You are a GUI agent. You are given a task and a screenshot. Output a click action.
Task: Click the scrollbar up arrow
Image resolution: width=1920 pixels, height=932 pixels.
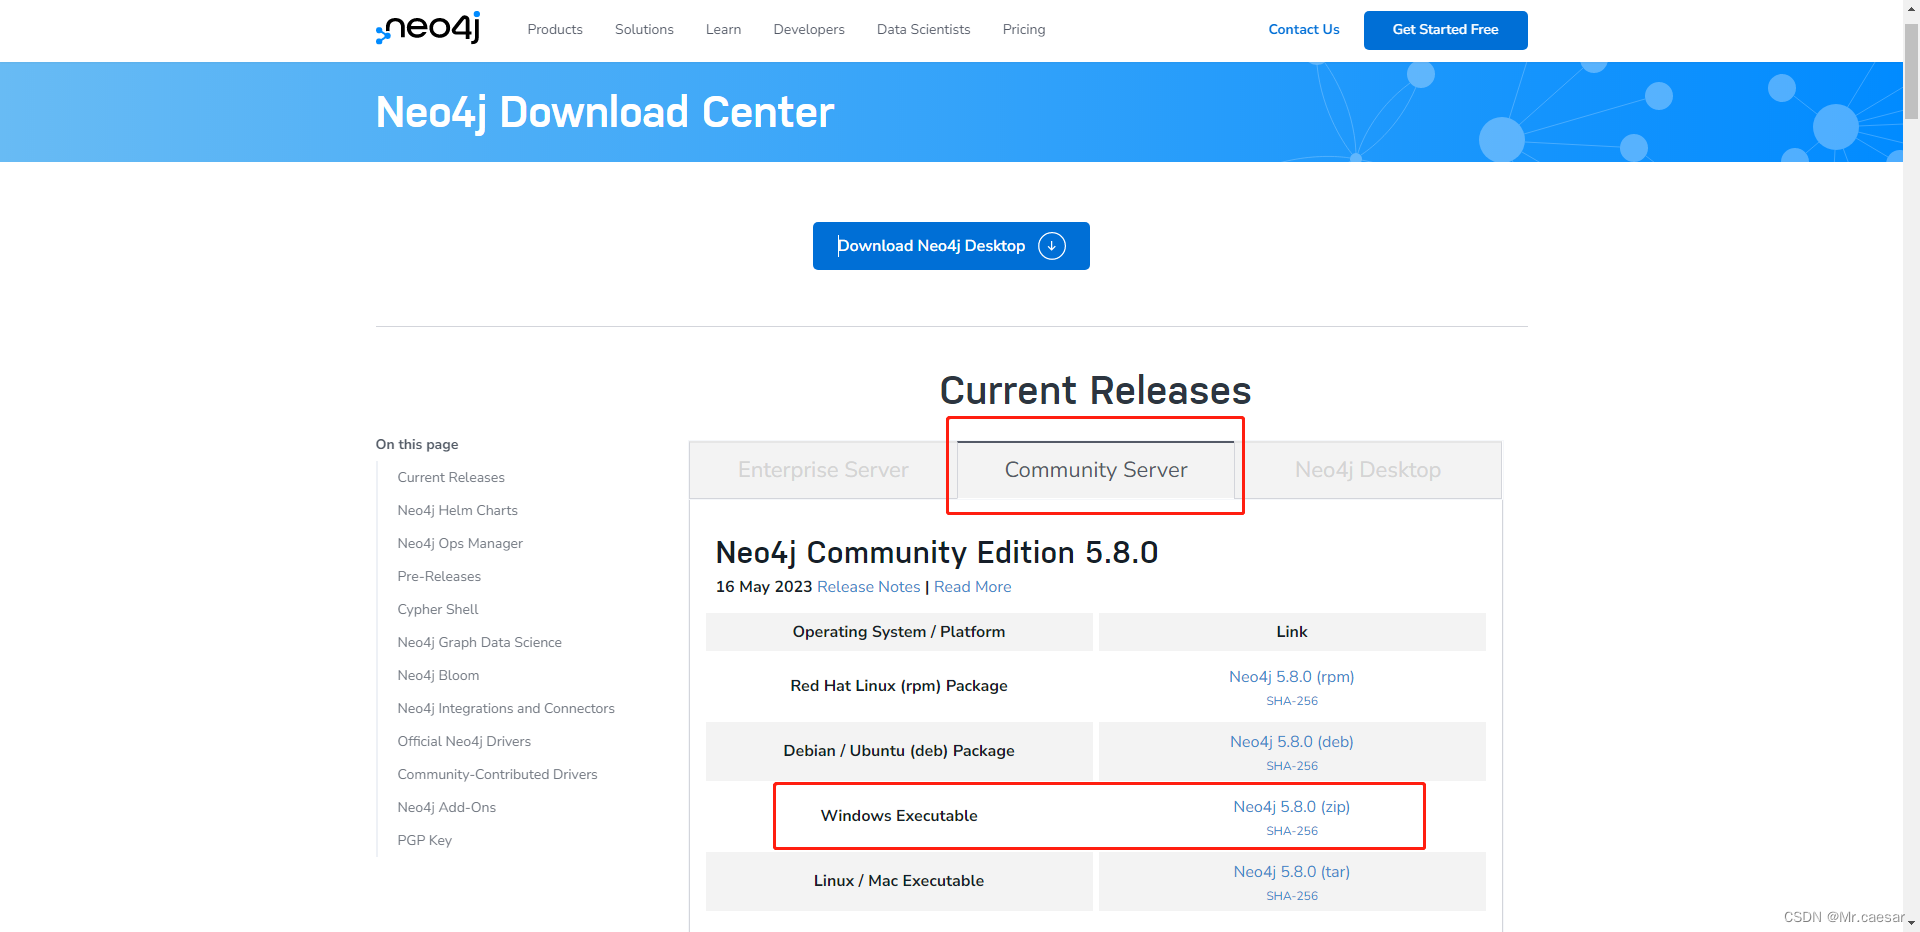(x=1911, y=8)
